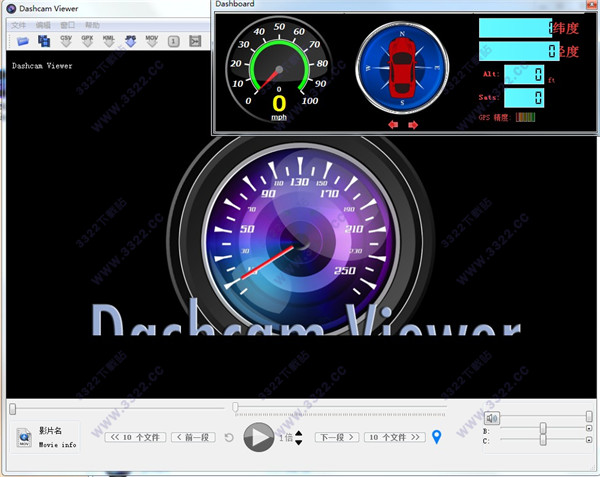Viewport: 600px width, 477px height.
Task: Open the 帮助 menu
Action: tap(92, 25)
